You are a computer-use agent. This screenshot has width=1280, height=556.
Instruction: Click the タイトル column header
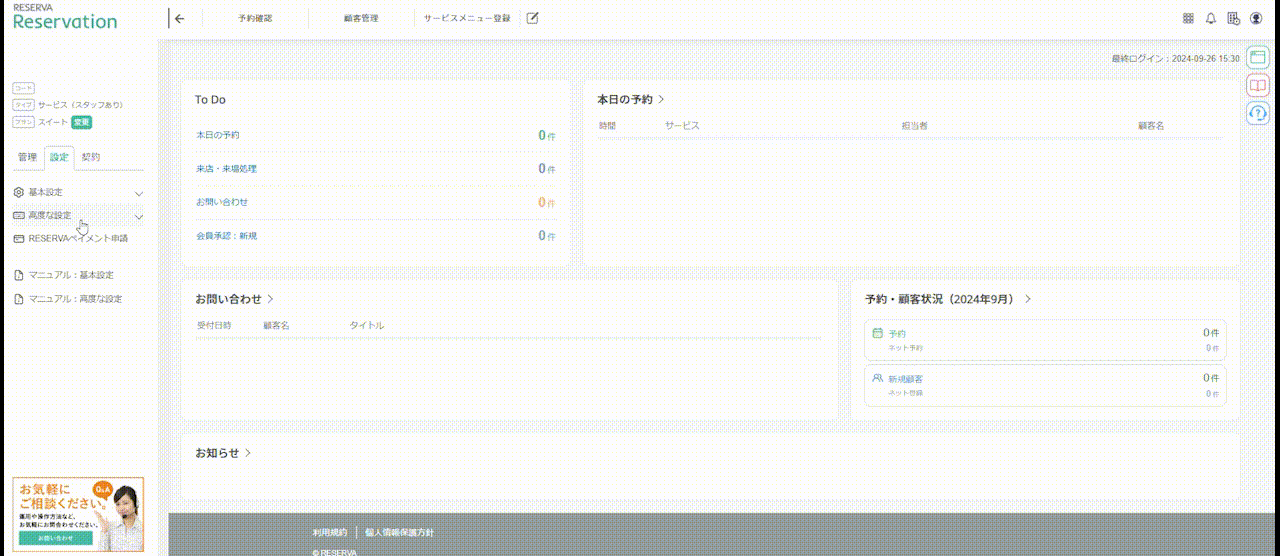click(366, 326)
